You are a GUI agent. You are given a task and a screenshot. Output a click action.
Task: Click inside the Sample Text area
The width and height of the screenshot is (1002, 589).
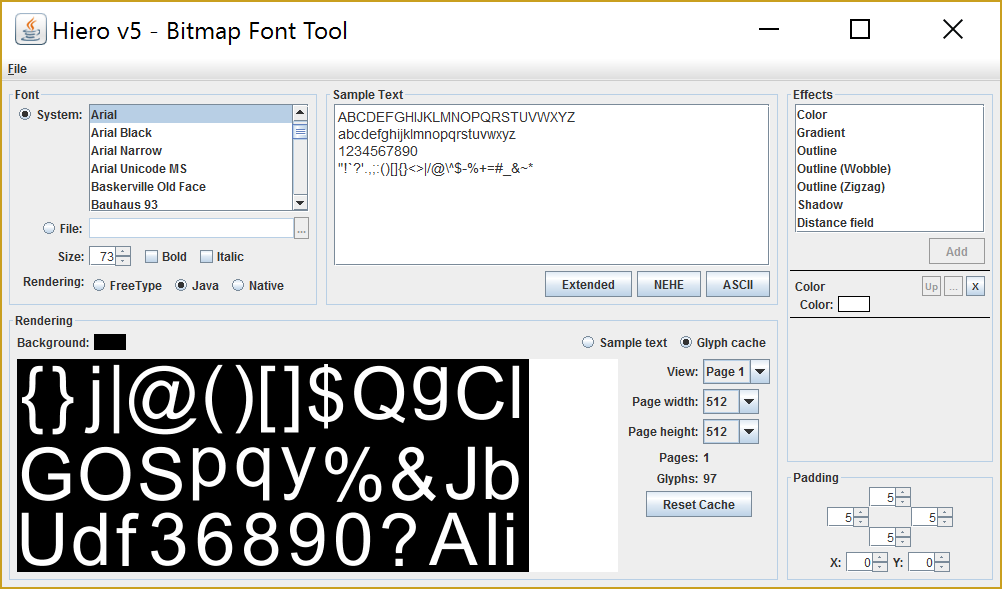(551, 185)
